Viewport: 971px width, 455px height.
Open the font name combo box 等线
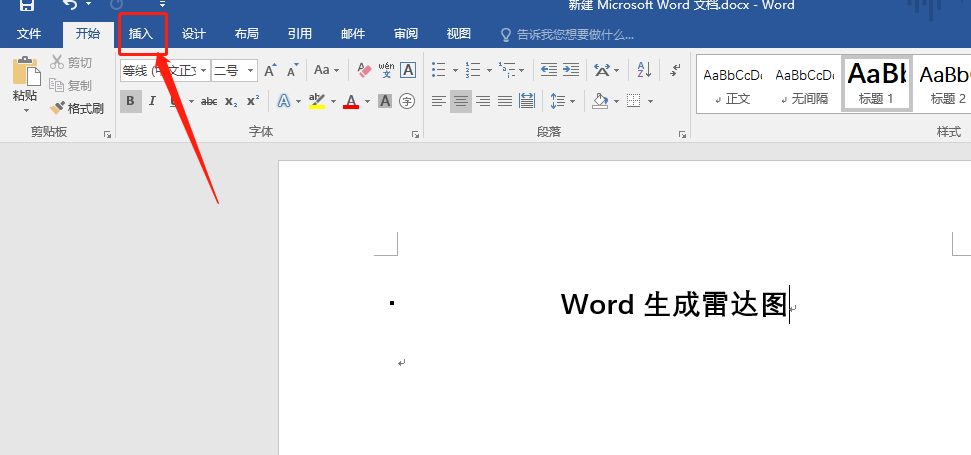(165, 71)
